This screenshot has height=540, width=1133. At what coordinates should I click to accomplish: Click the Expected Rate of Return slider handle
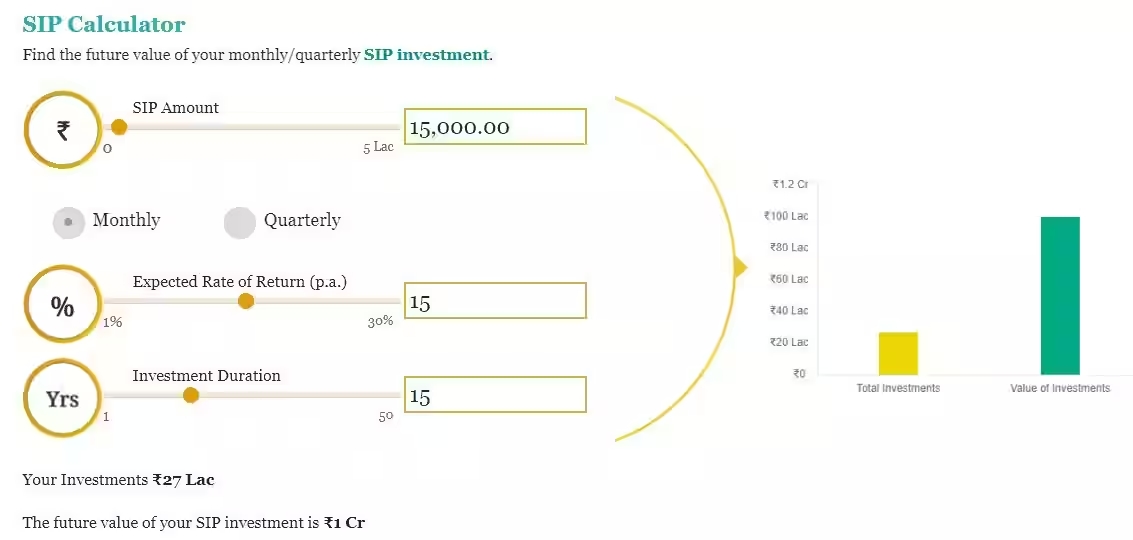(246, 301)
